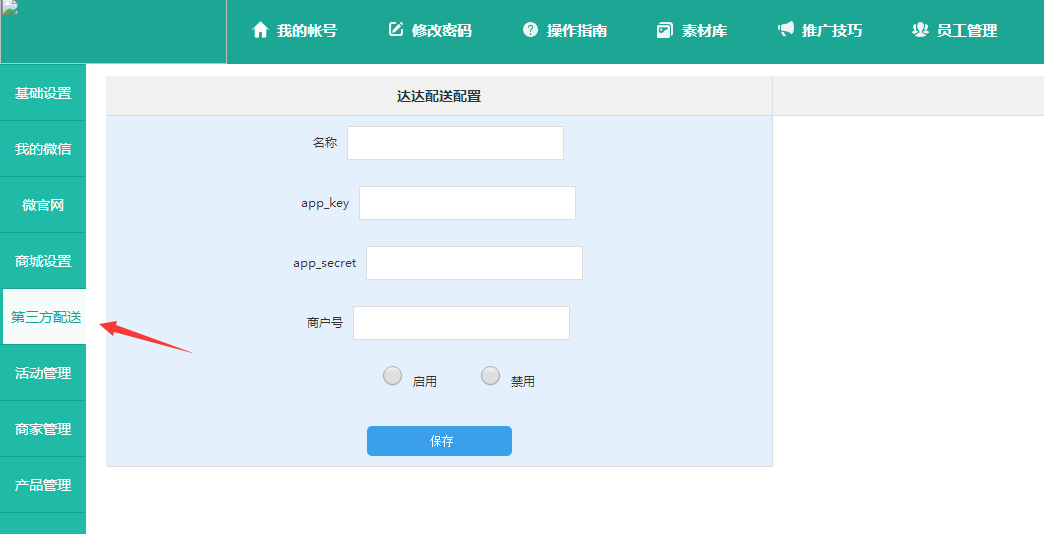Click the 商户号 field label
The width and height of the screenshot is (1044, 534).
325,323
